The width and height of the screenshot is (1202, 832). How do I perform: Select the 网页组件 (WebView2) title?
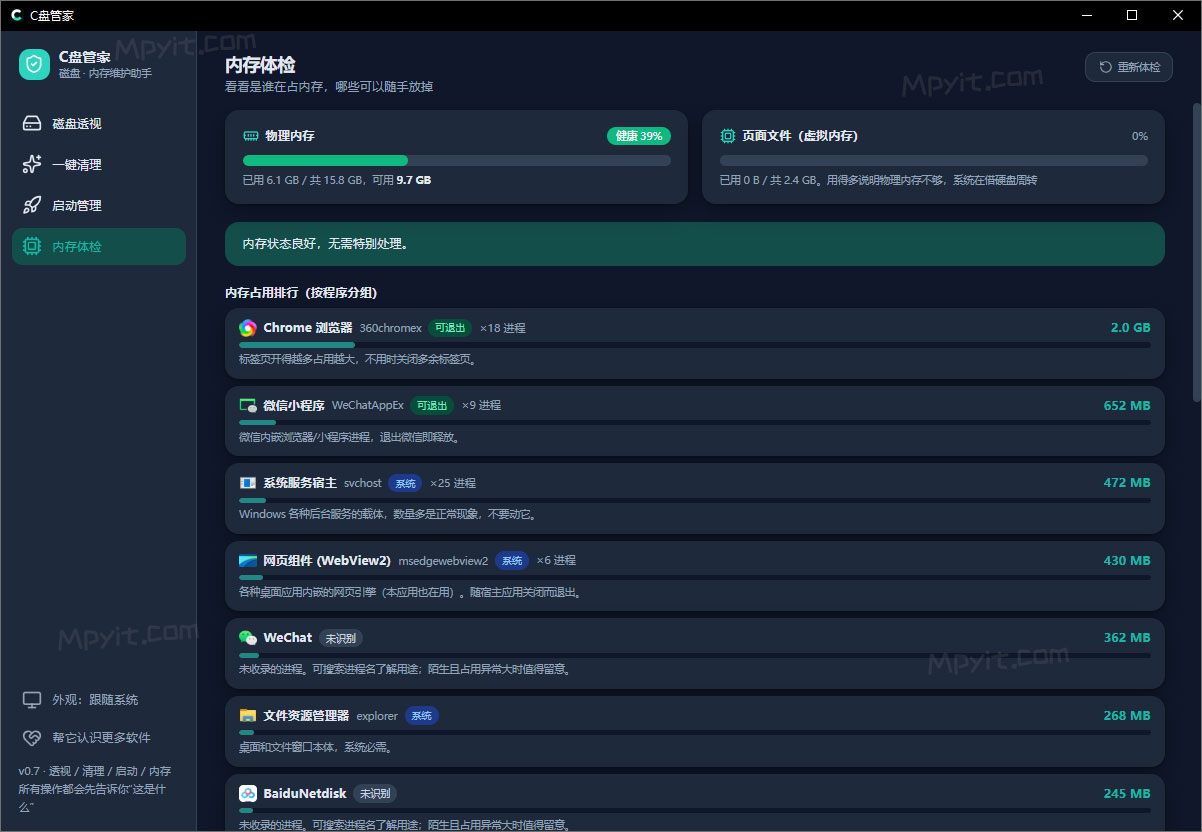(x=327, y=561)
